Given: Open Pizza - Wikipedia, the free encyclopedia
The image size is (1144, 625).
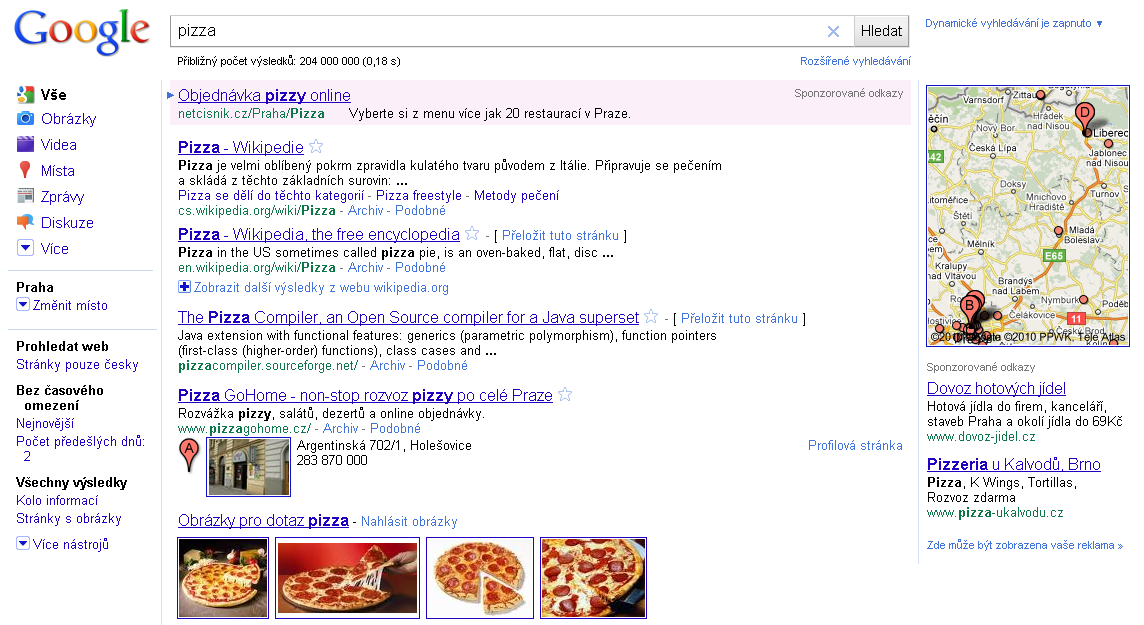Looking at the screenshot, I should point(319,234).
